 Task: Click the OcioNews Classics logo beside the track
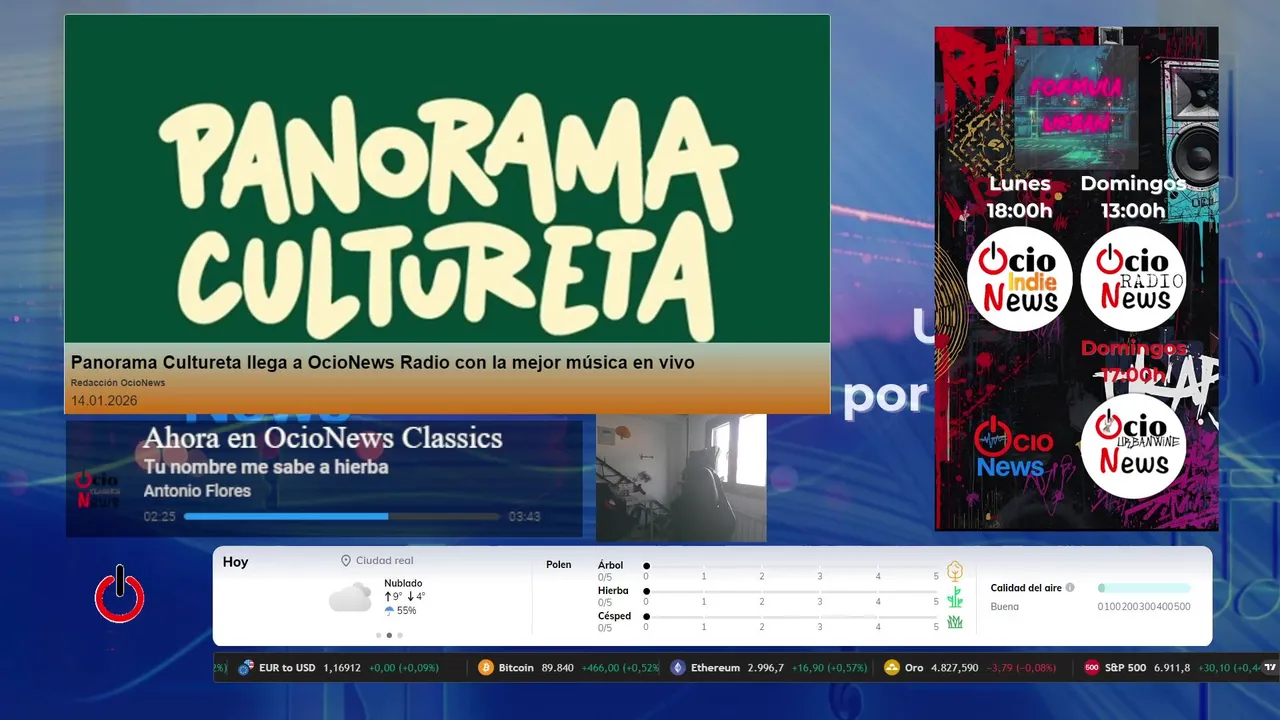(x=98, y=489)
